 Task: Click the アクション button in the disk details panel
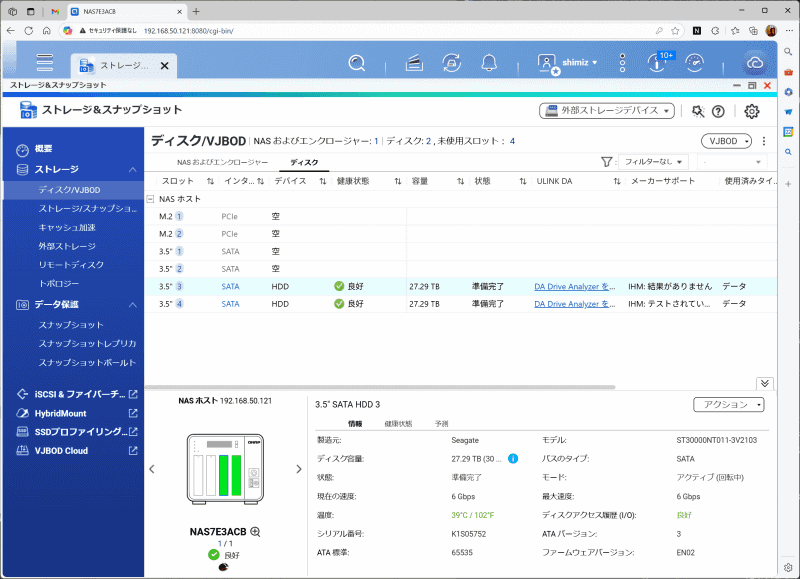pyautogui.click(x=727, y=405)
